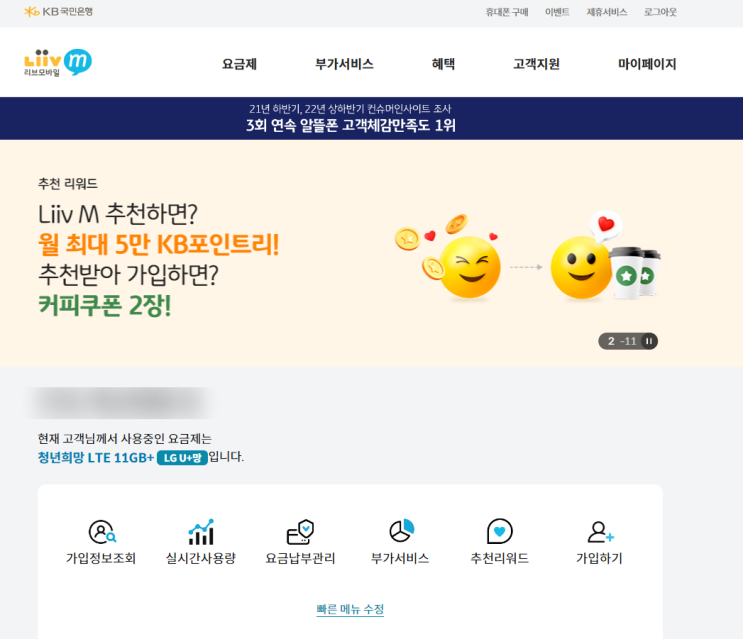Go to 이벤트 page
The image size is (743, 639).
click(x=557, y=12)
